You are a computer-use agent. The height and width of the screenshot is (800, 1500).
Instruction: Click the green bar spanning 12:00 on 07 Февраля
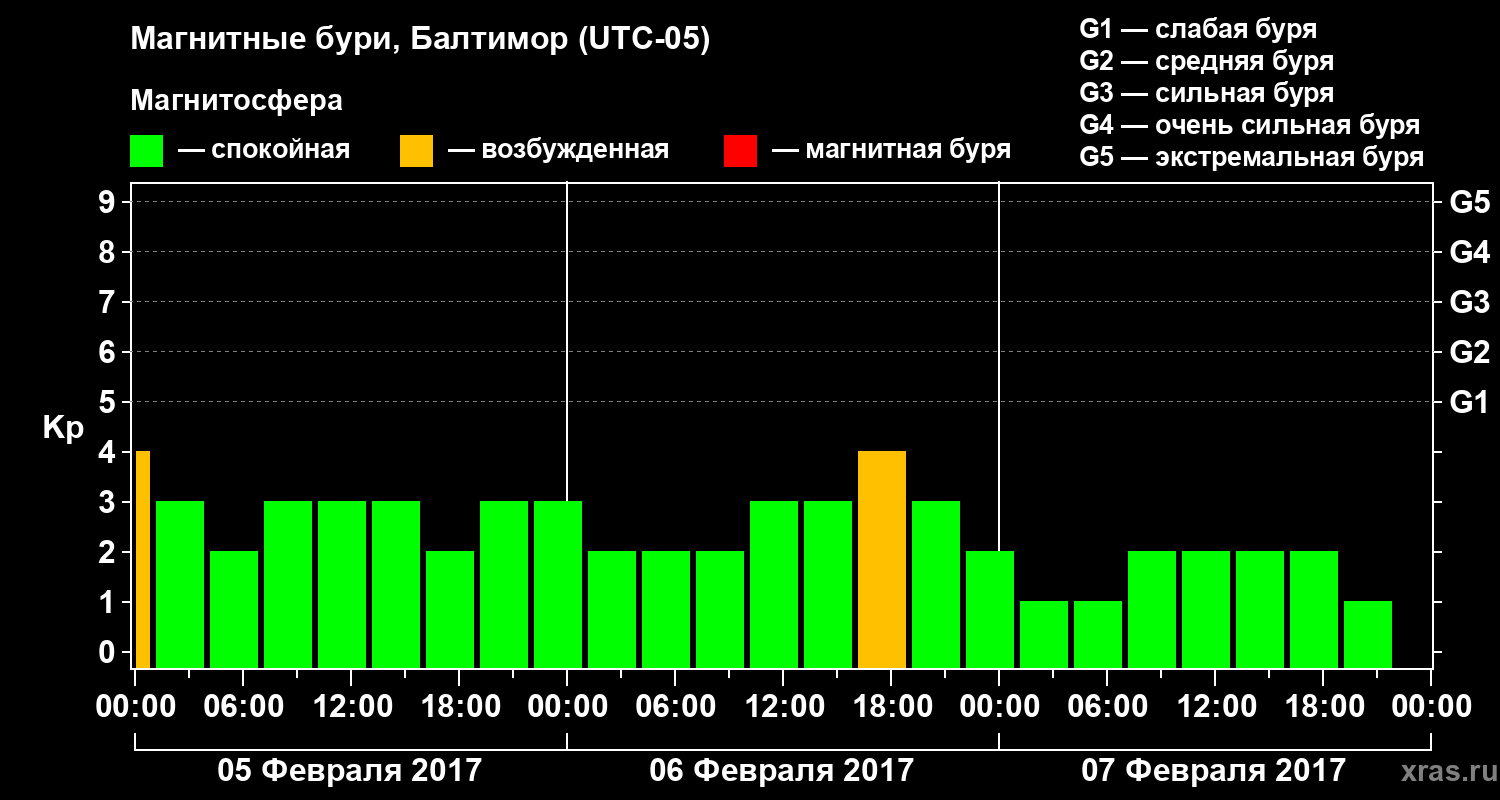pyautogui.click(x=1206, y=609)
